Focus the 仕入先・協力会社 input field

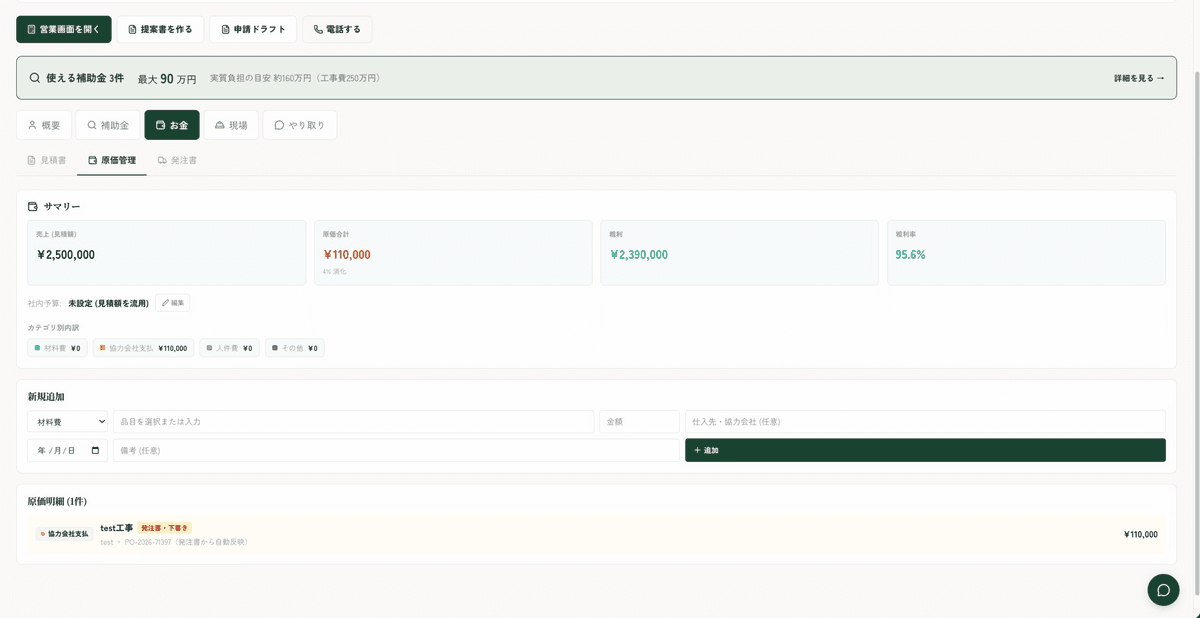coord(925,422)
